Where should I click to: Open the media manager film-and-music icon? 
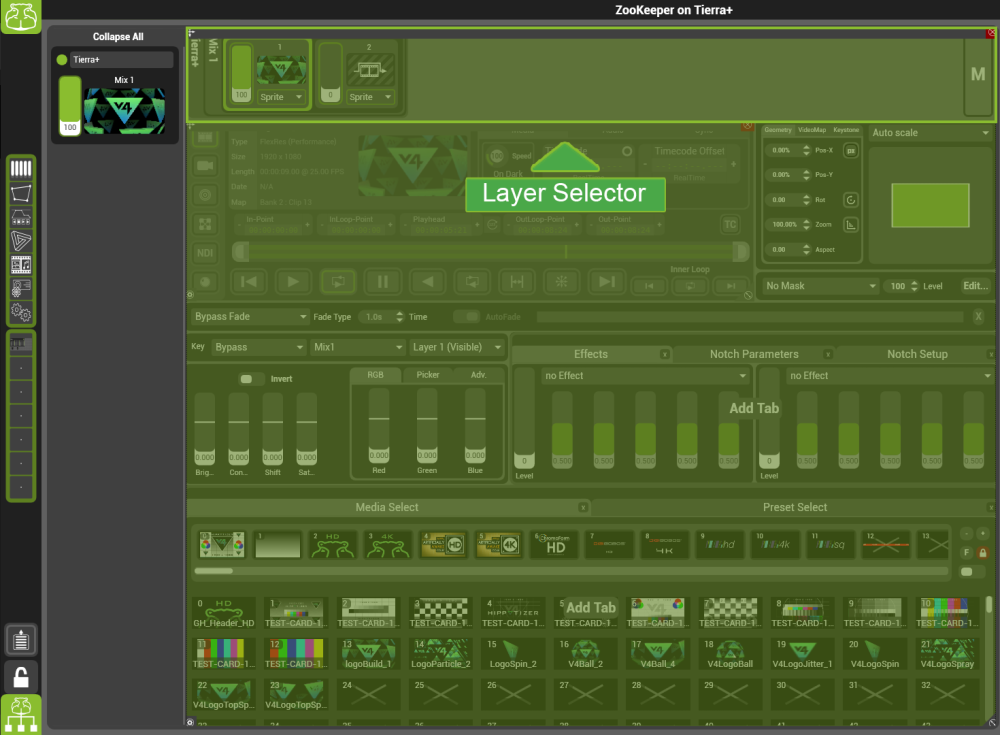pyautogui.click(x=20, y=264)
